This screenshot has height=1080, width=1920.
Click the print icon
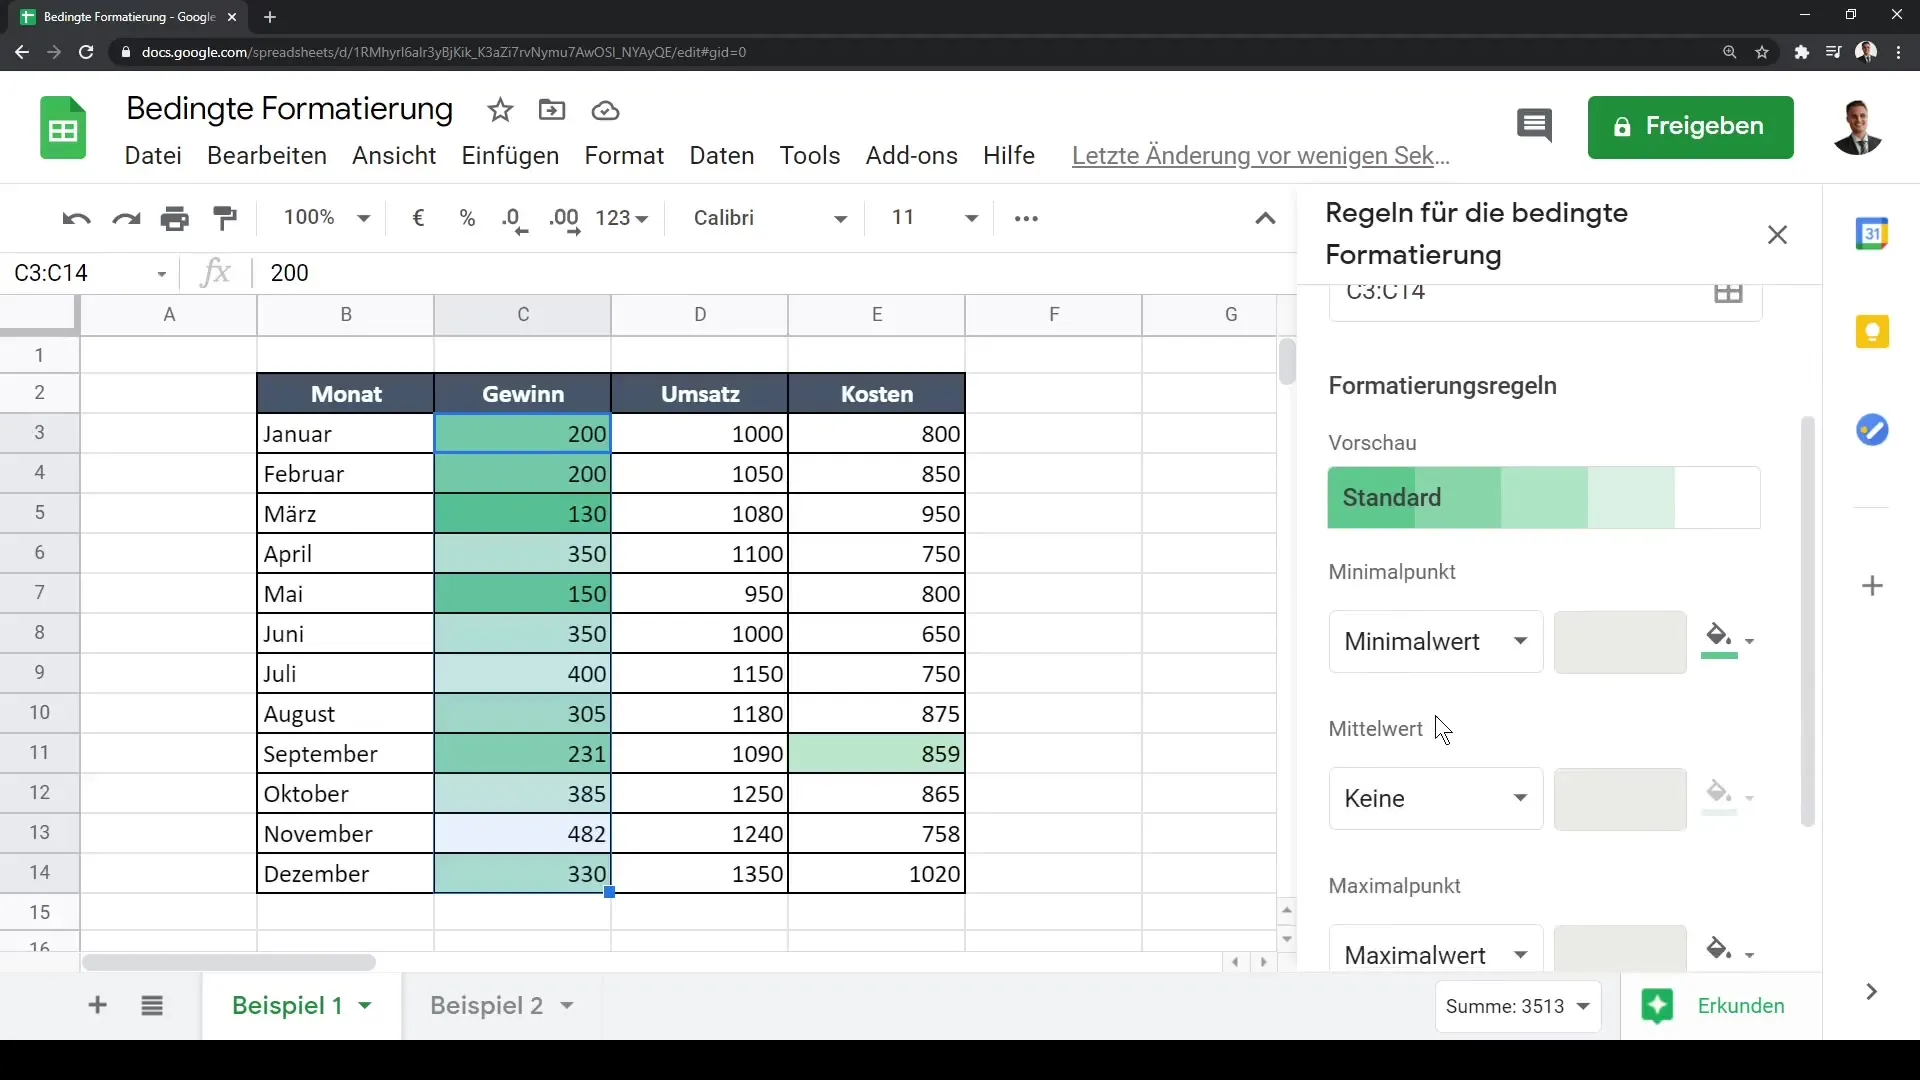pos(175,218)
